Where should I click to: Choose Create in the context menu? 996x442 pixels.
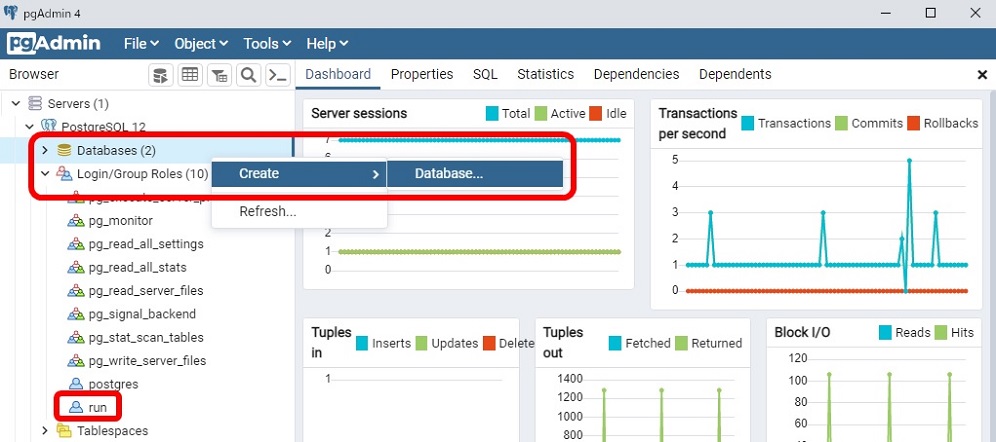click(299, 173)
